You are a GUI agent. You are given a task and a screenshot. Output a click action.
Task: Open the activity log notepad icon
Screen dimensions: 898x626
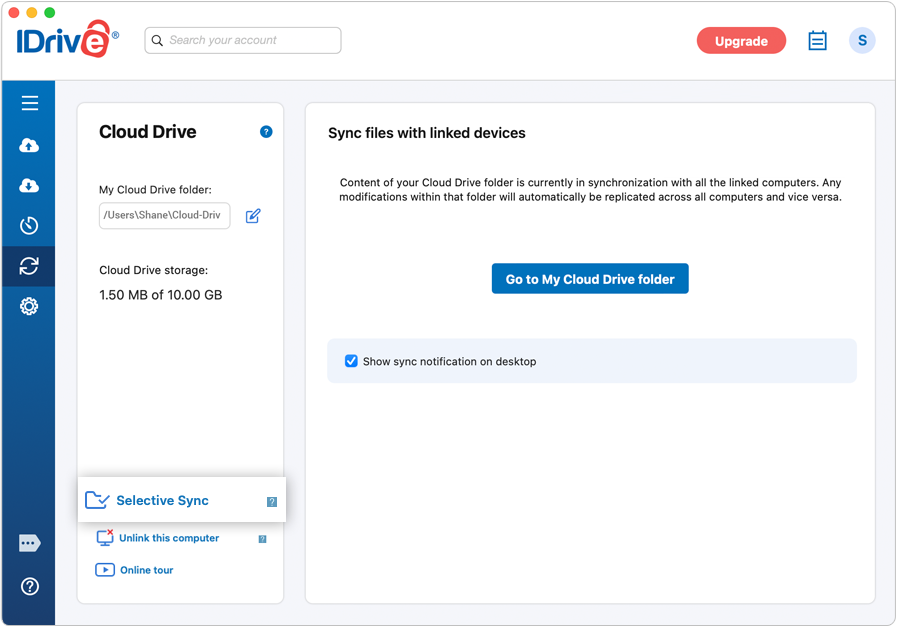tap(817, 41)
